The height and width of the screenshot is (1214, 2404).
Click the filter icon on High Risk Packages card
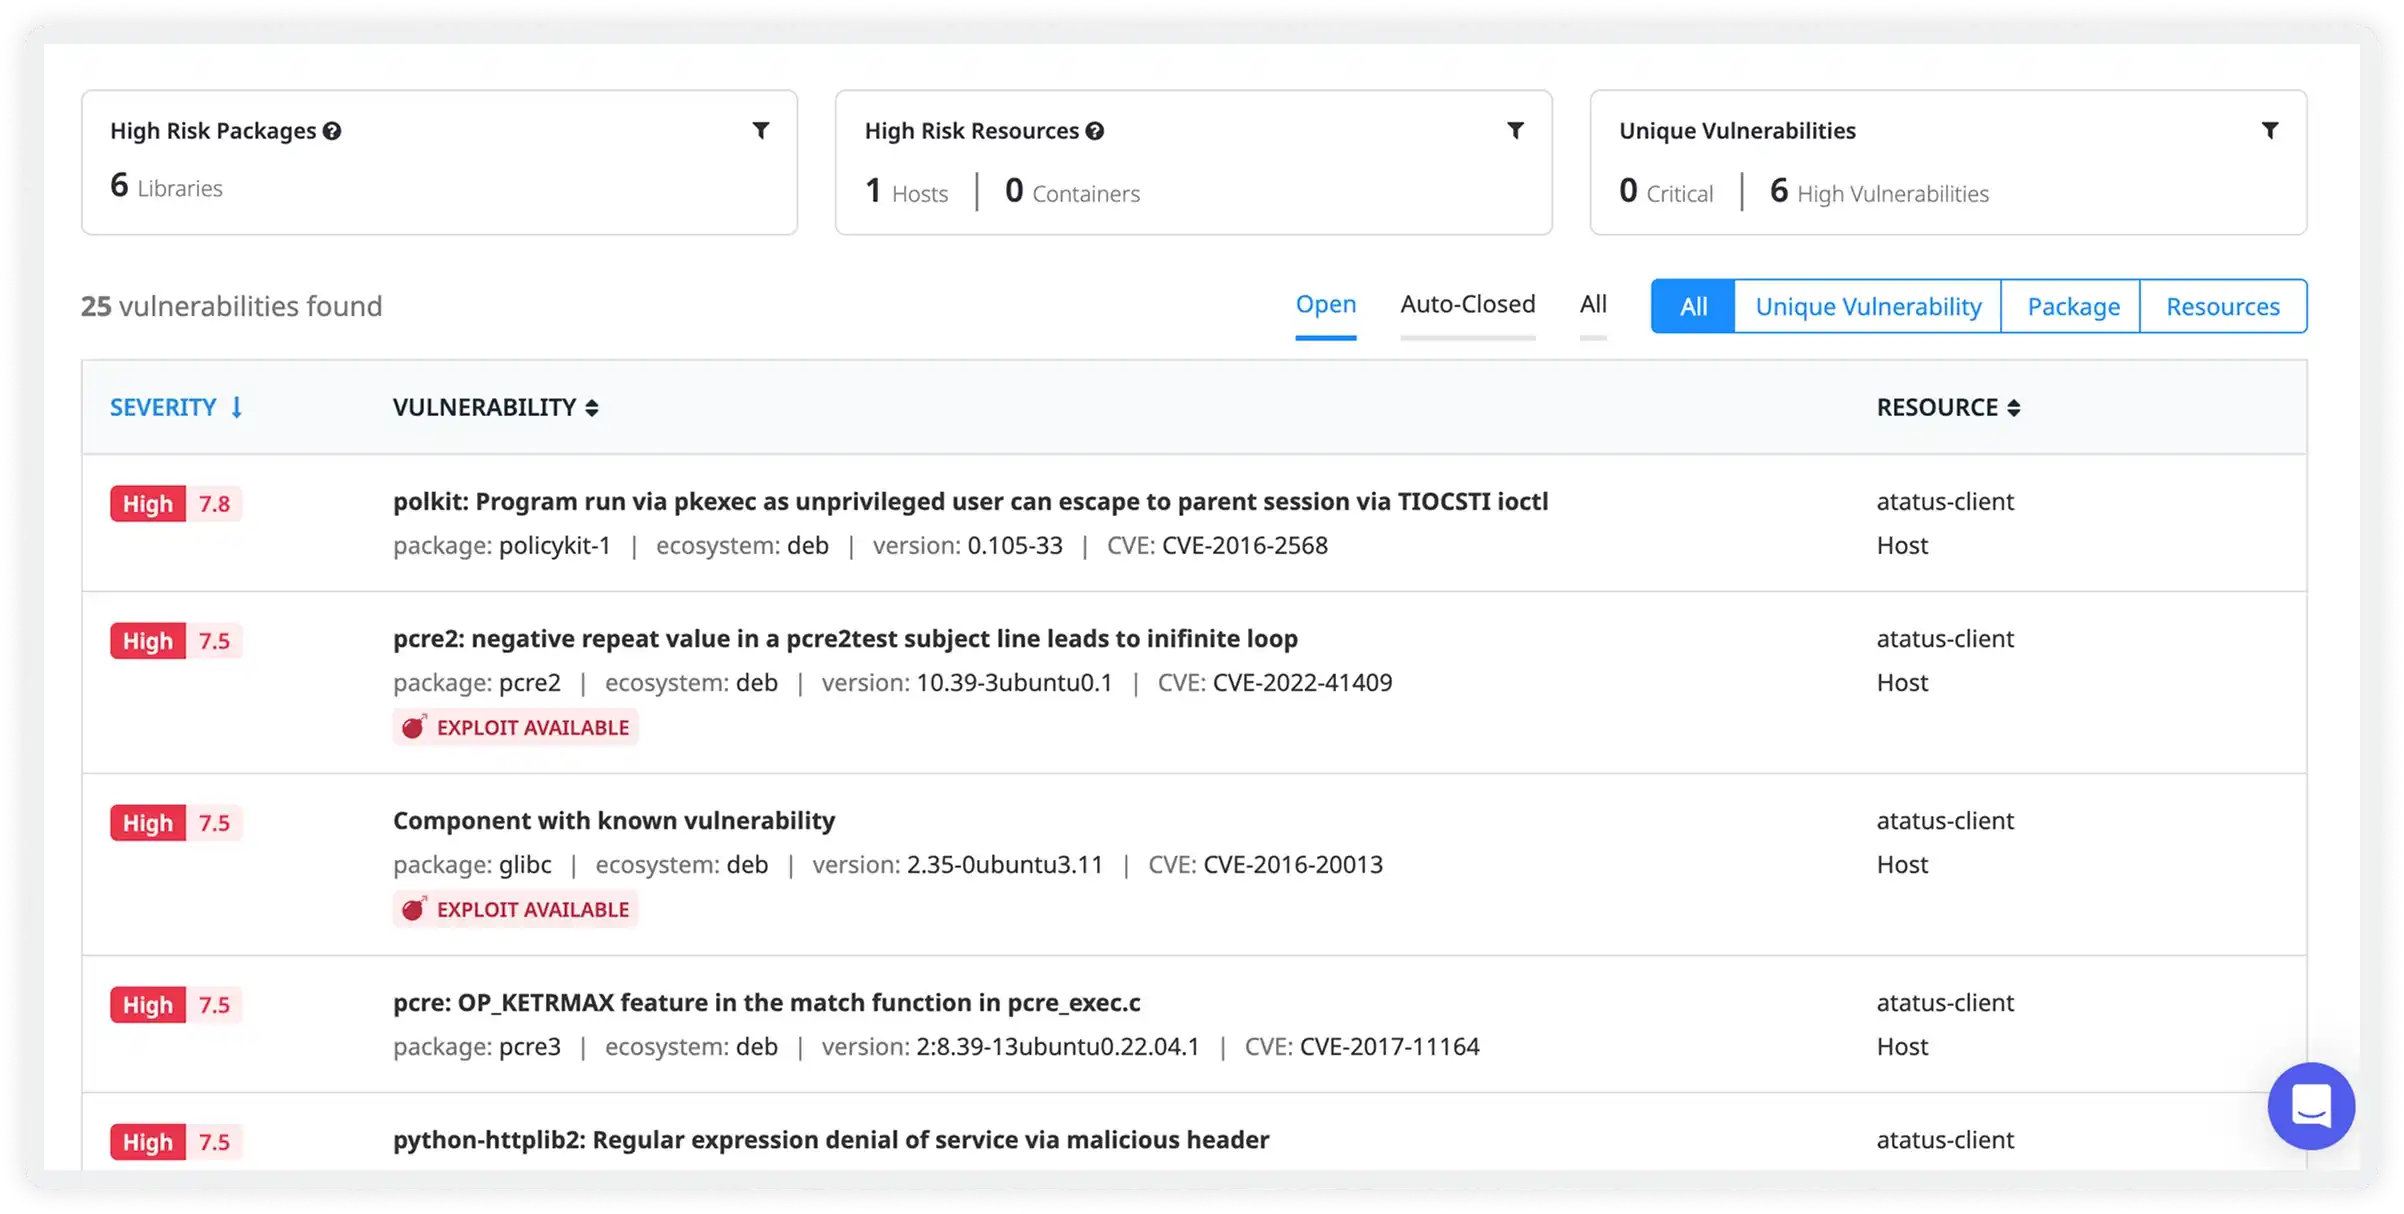760,131
